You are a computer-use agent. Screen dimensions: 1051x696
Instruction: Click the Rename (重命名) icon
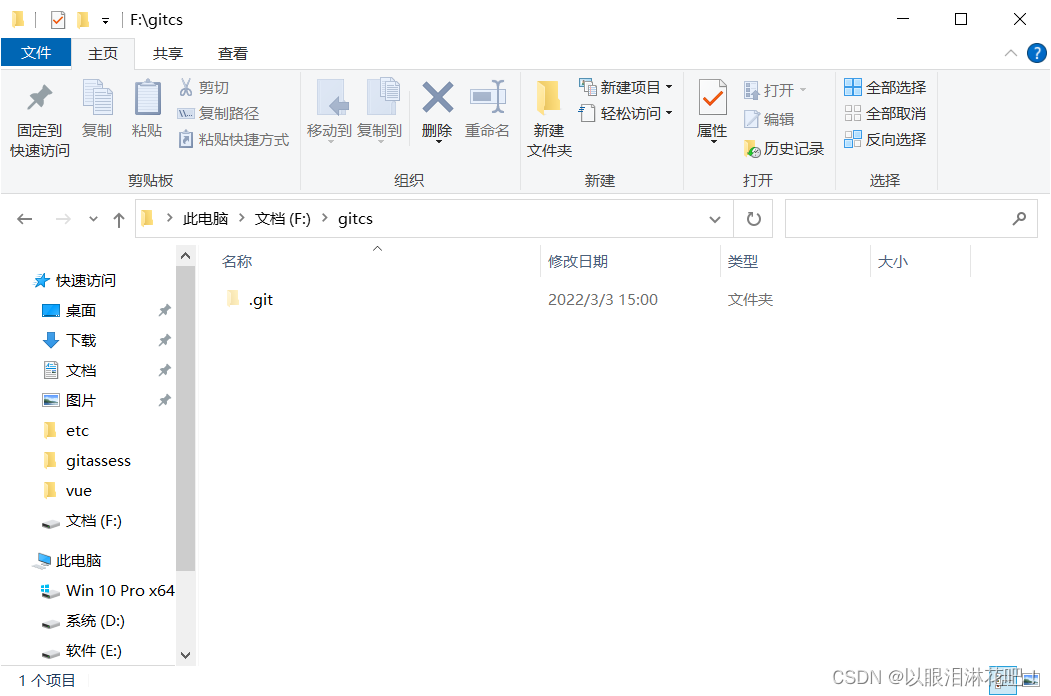(x=487, y=98)
